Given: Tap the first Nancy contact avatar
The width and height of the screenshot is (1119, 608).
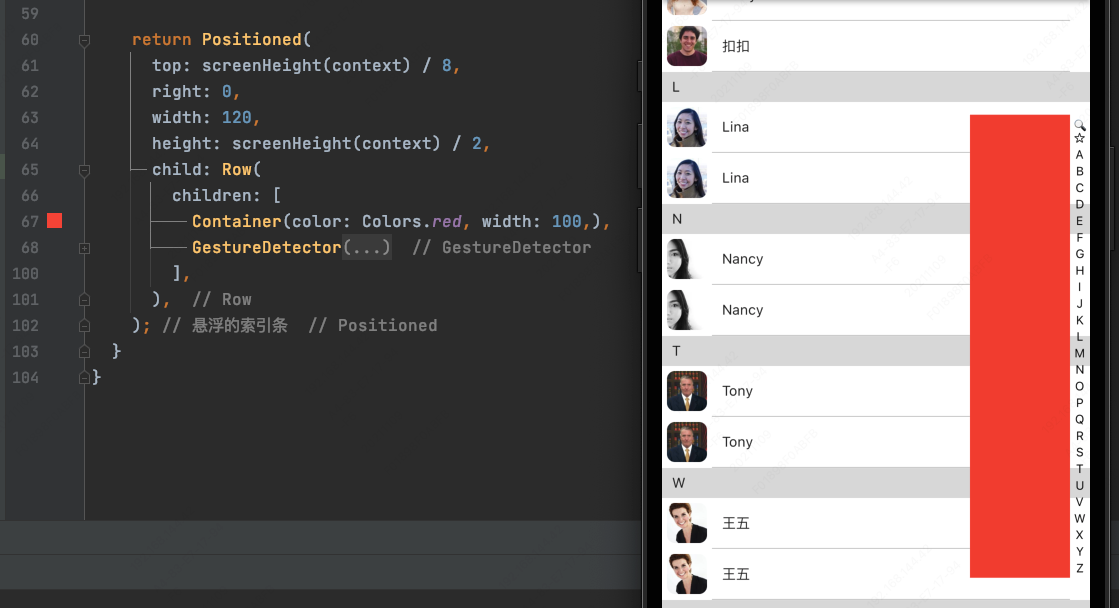Looking at the screenshot, I should coord(687,259).
